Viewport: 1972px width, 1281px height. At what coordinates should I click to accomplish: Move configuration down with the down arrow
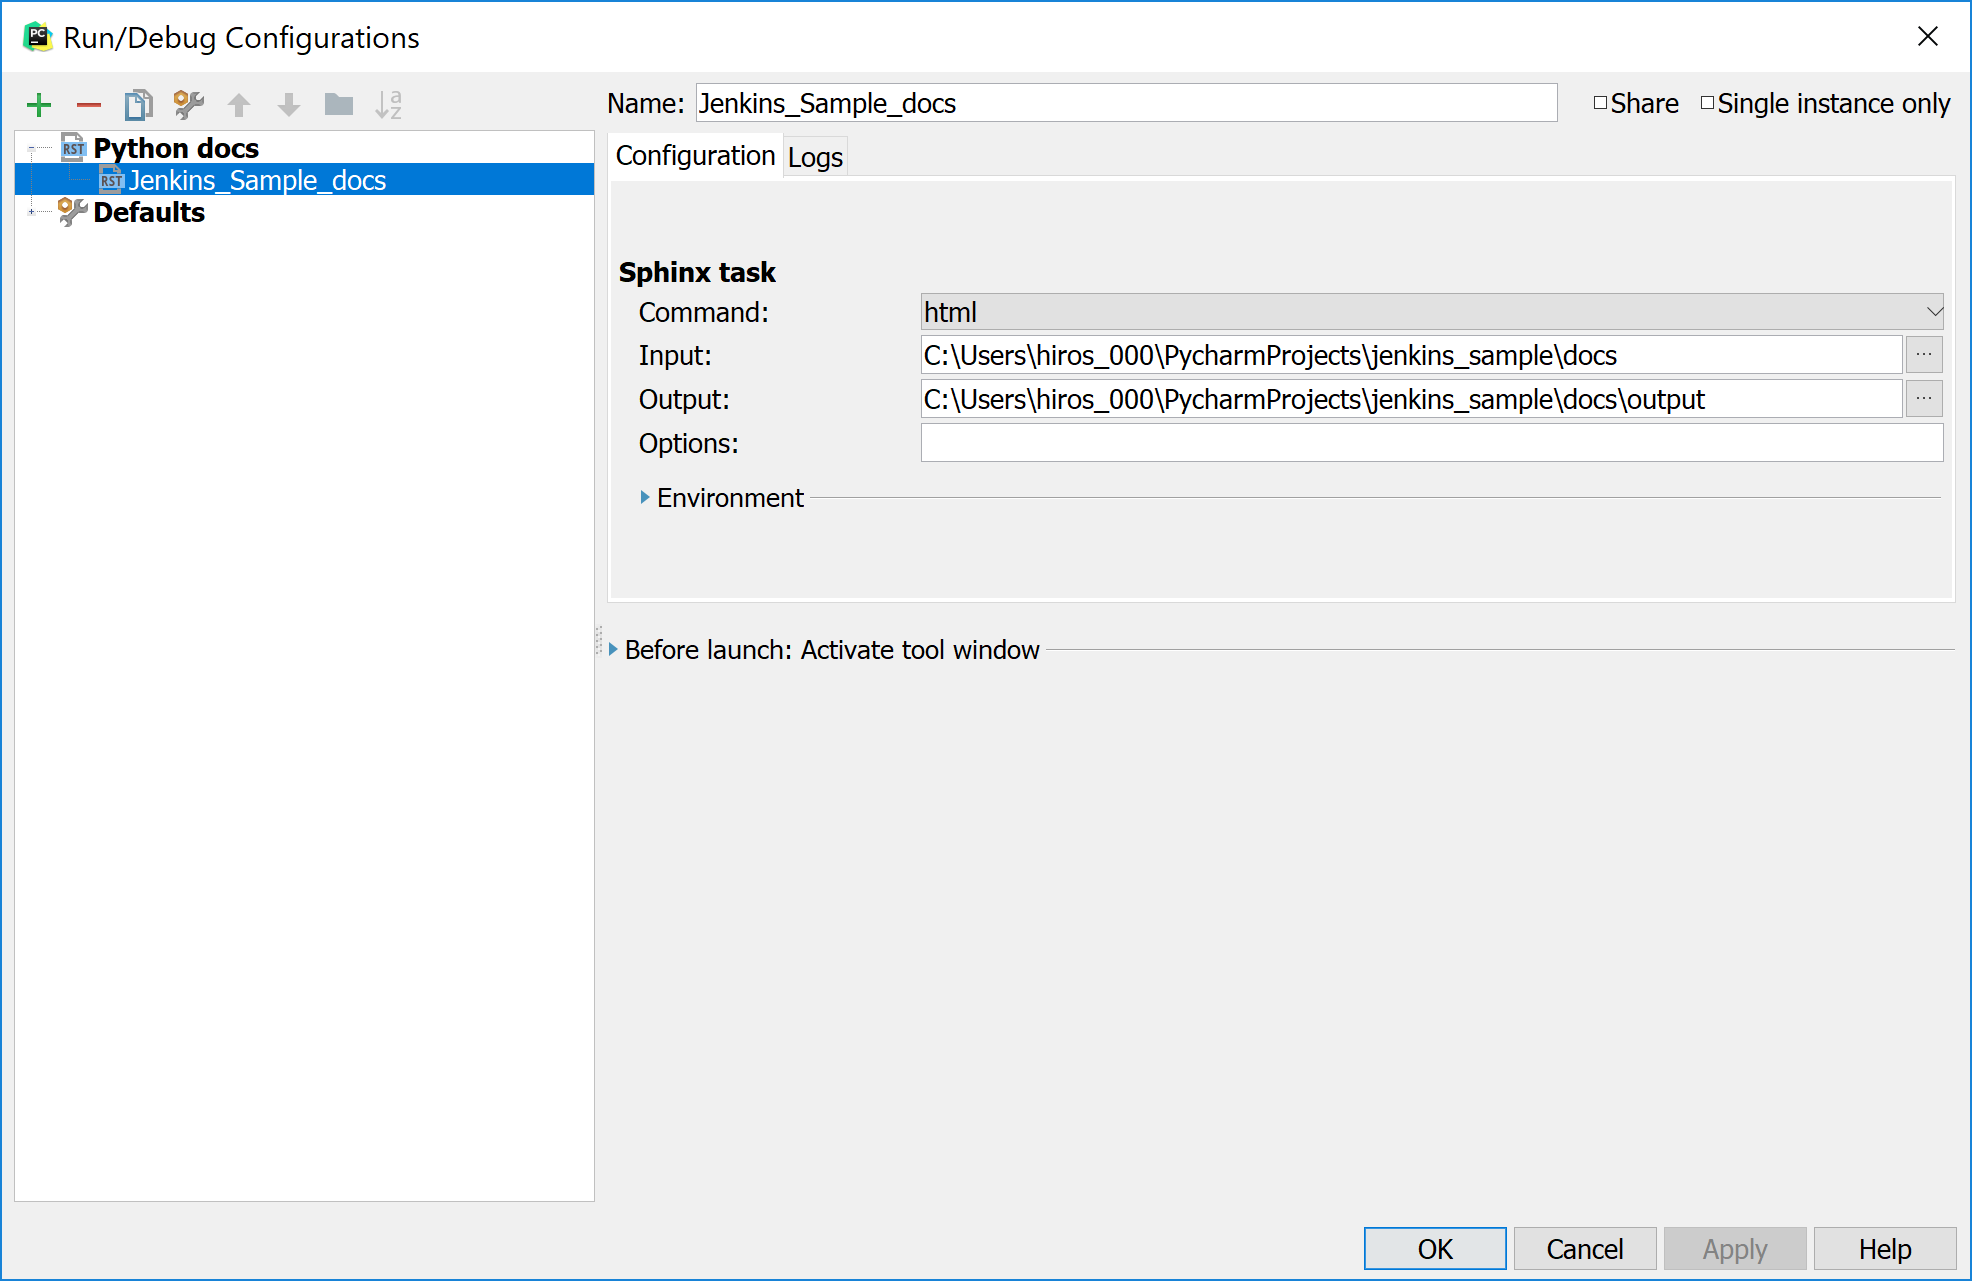pos(289,104)
